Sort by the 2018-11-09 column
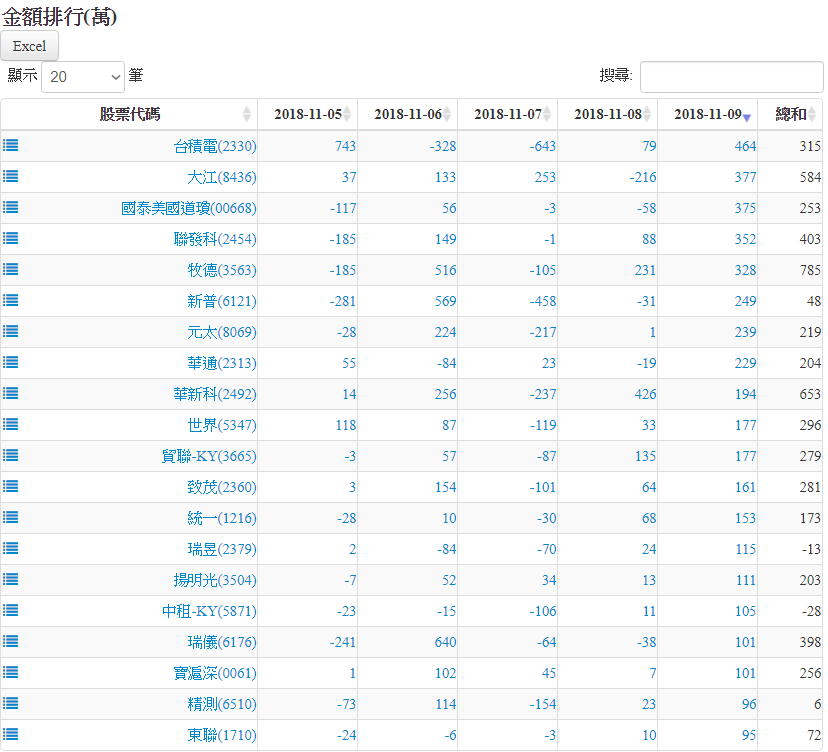This screenshot has height=752, width=828. (707, 114)
